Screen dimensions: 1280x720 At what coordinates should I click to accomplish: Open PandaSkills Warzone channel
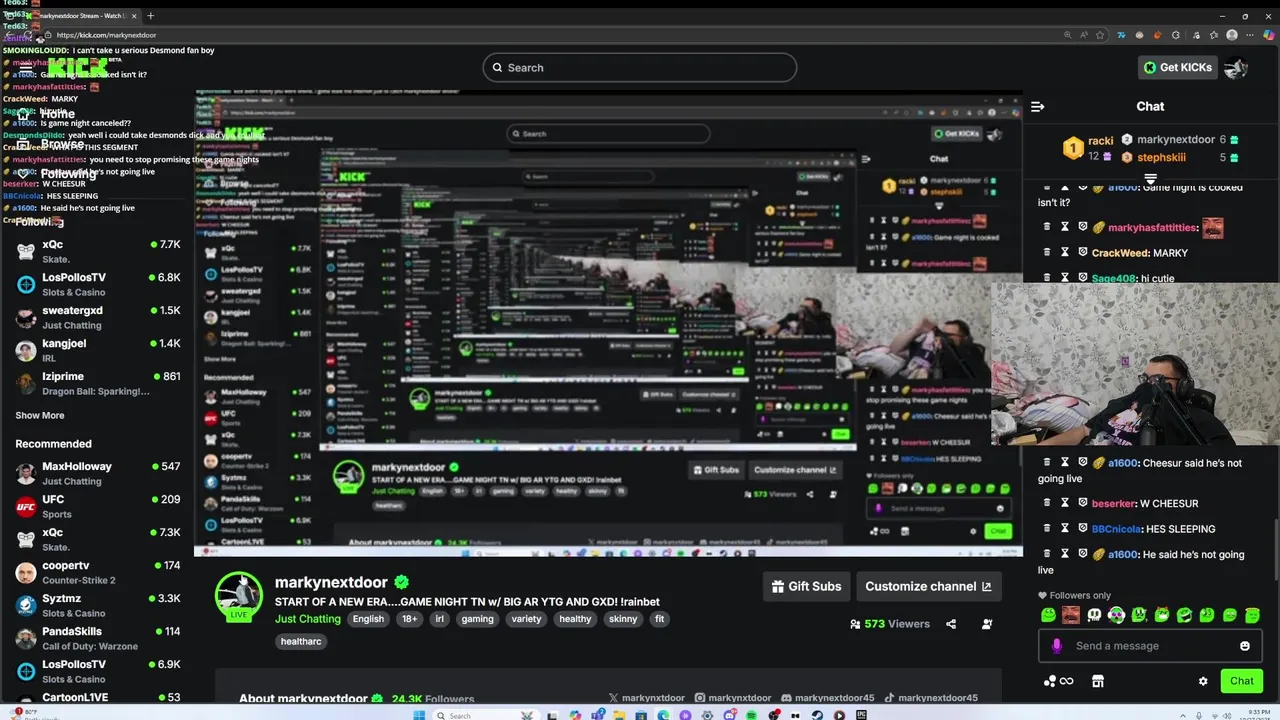coord(97,638)
